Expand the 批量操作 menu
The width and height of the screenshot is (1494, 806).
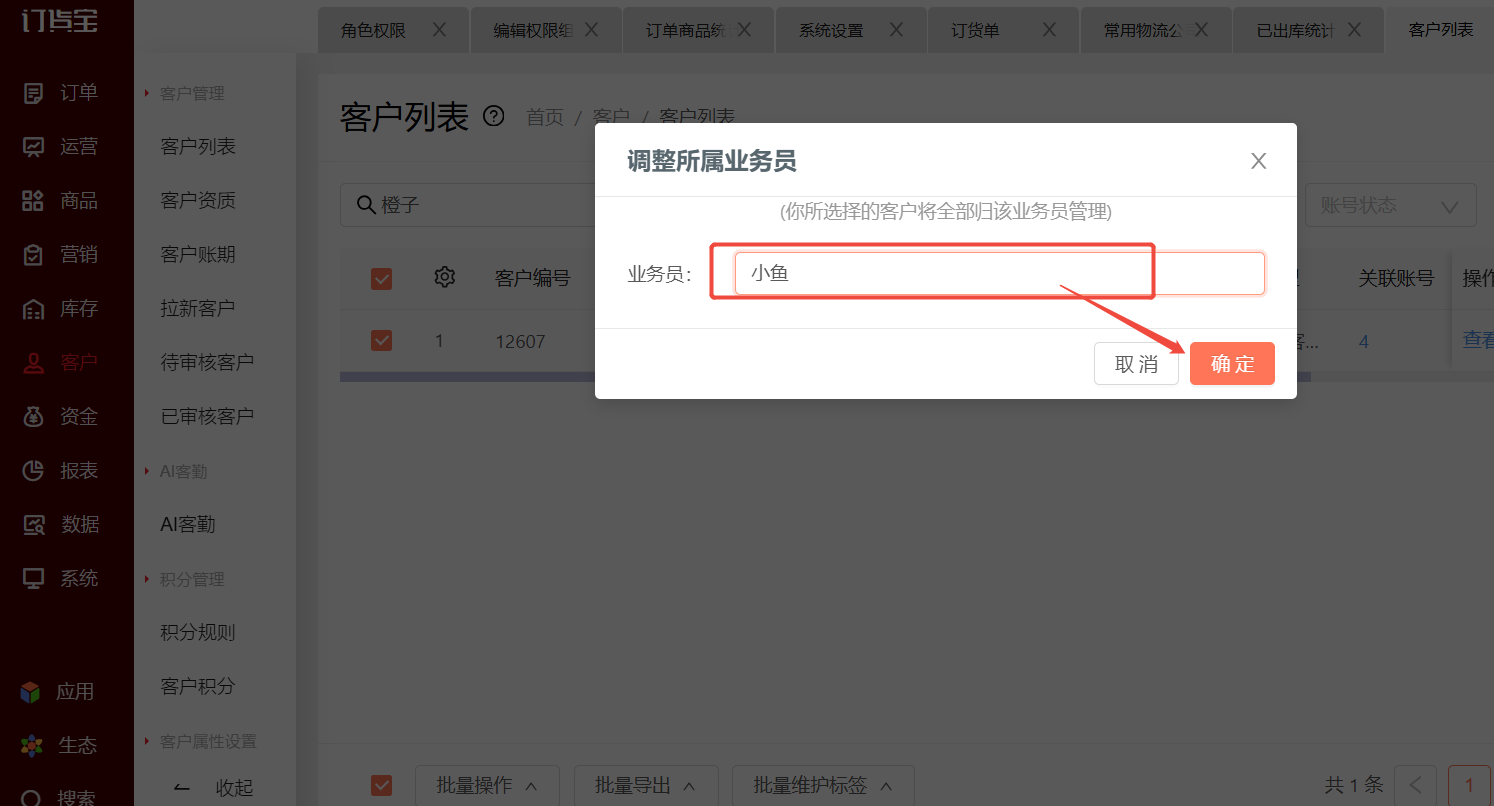[487, 786]
